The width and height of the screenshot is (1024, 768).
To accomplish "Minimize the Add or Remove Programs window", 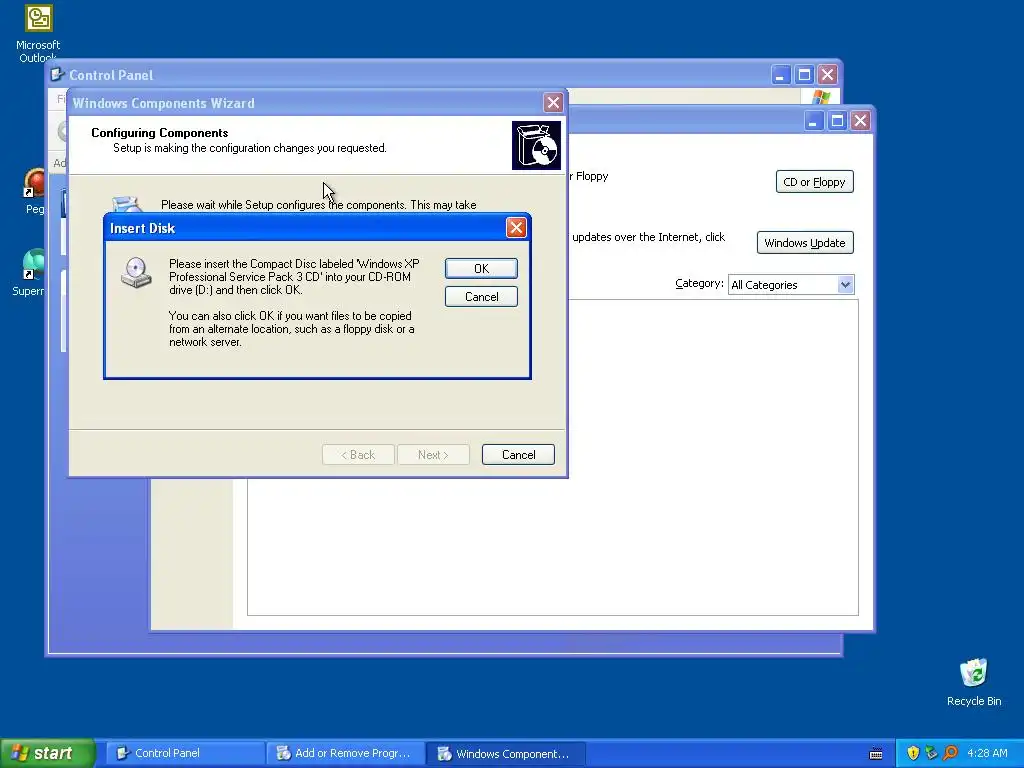I will click(x=813, y=121).
